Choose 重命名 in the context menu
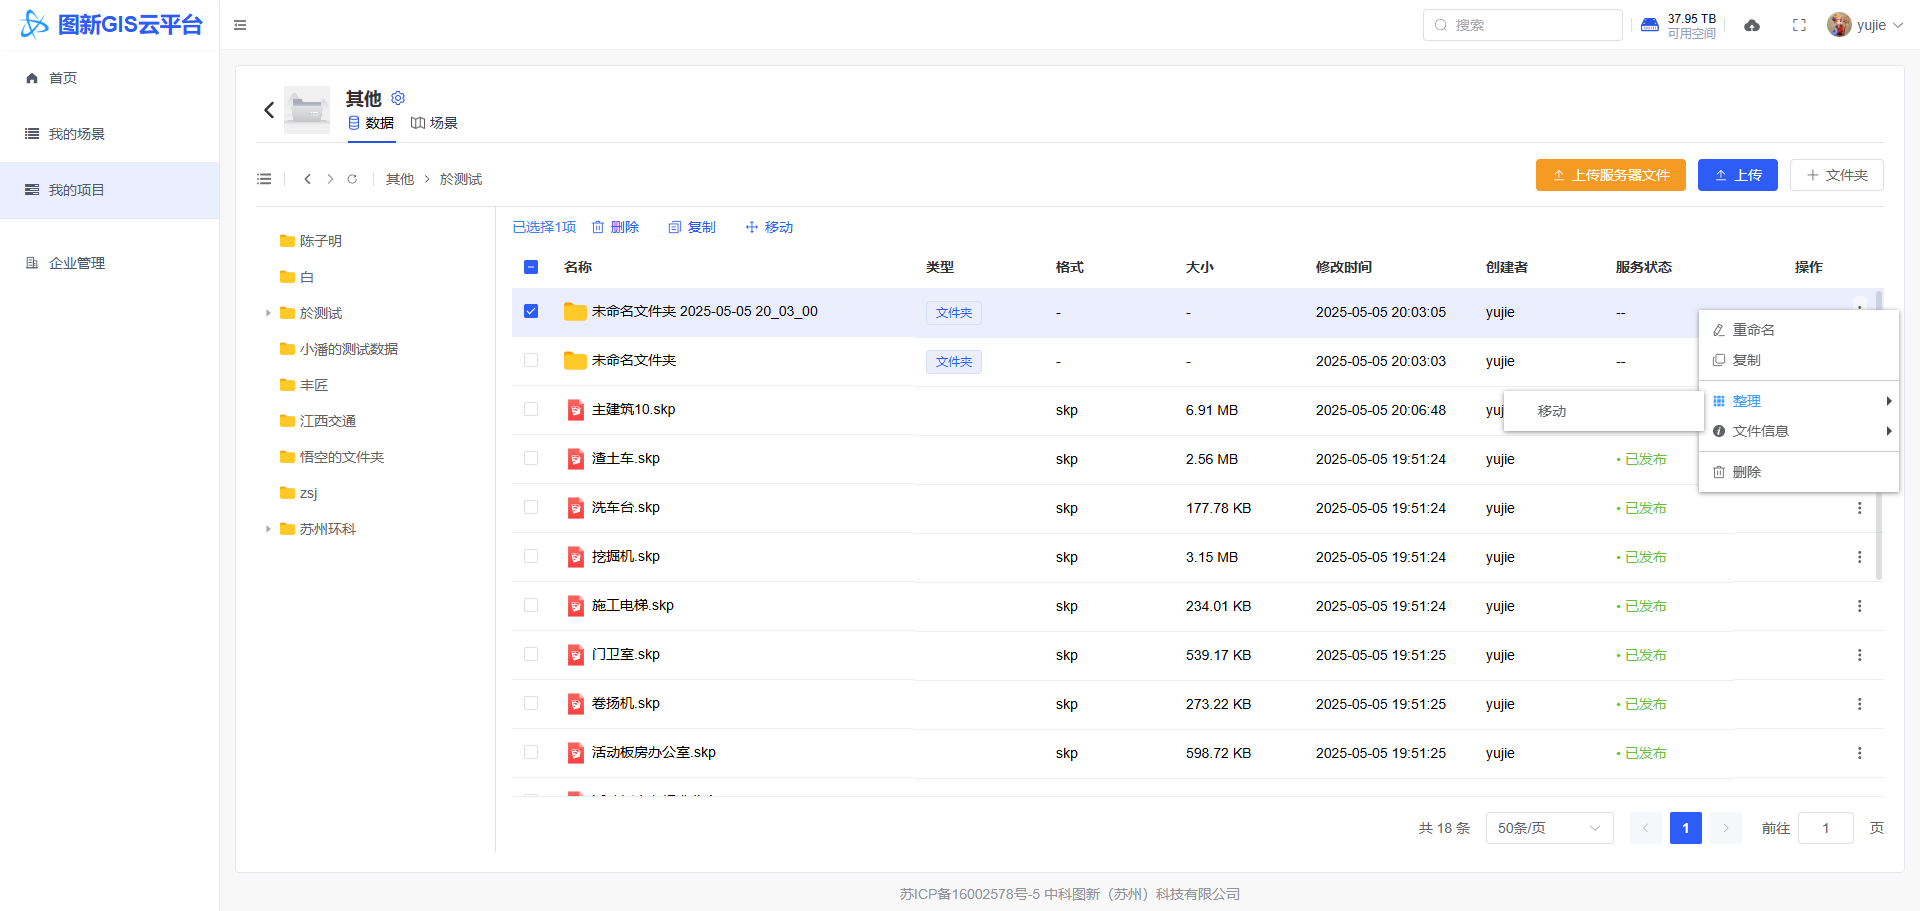The height and width of the screenshot is (911, 1920). 1799,330
